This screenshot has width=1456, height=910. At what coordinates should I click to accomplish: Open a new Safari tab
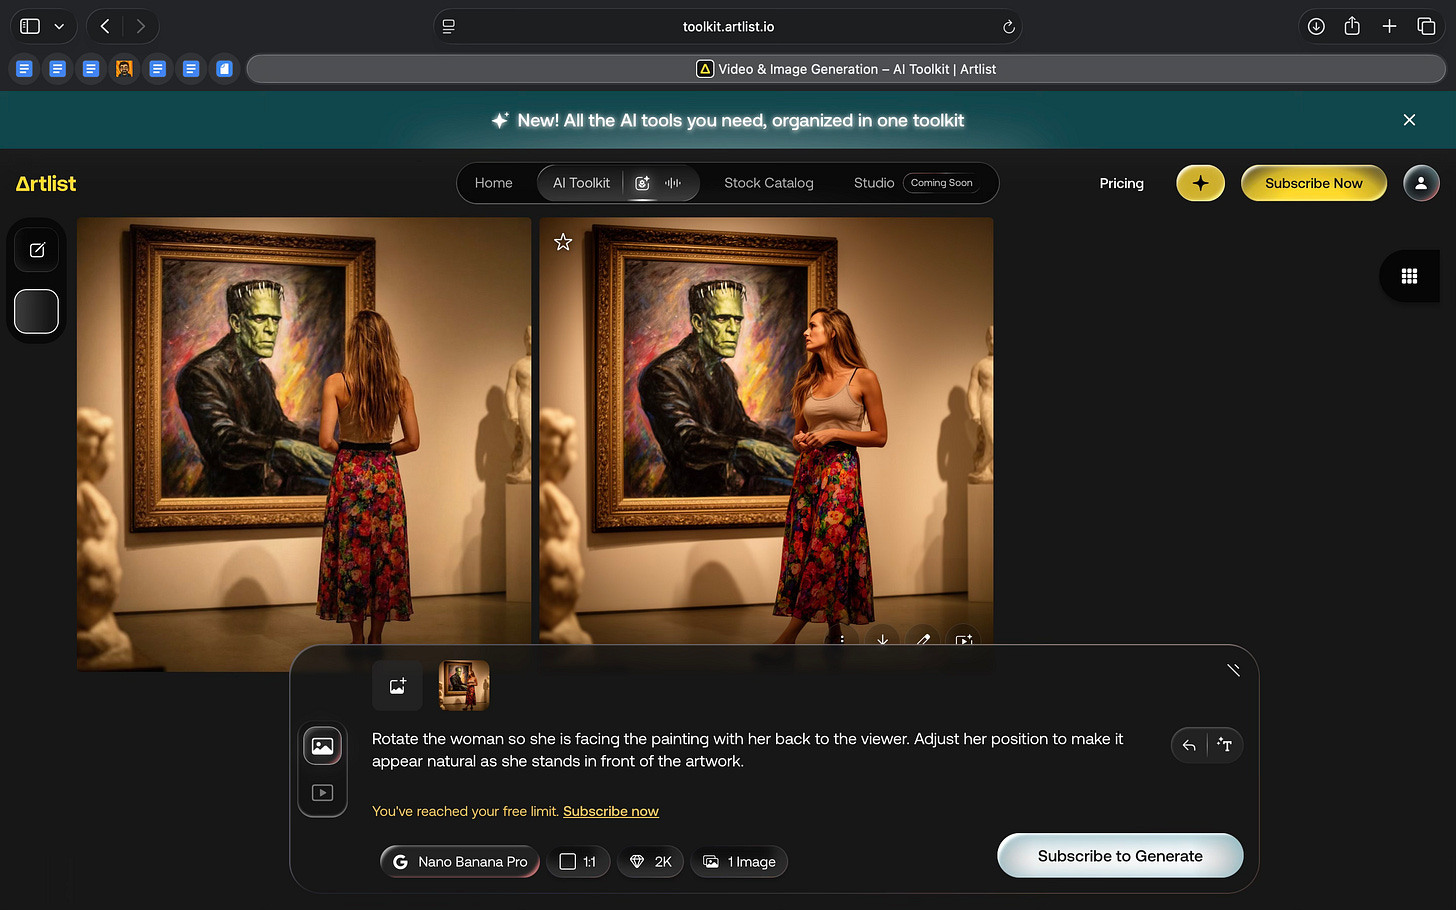pos(1389,27)
